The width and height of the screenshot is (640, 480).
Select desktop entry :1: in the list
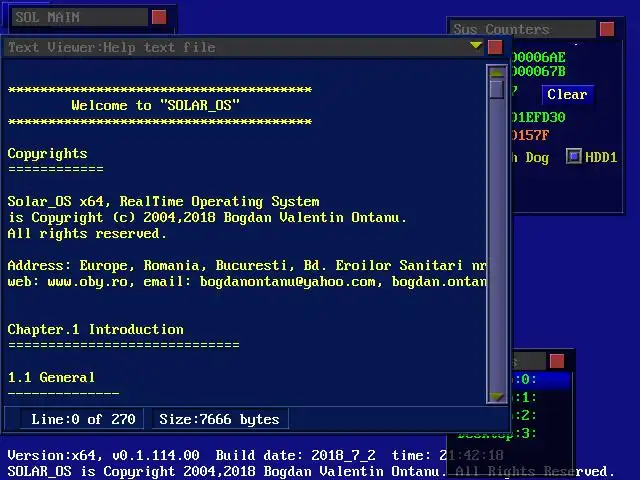542,397
